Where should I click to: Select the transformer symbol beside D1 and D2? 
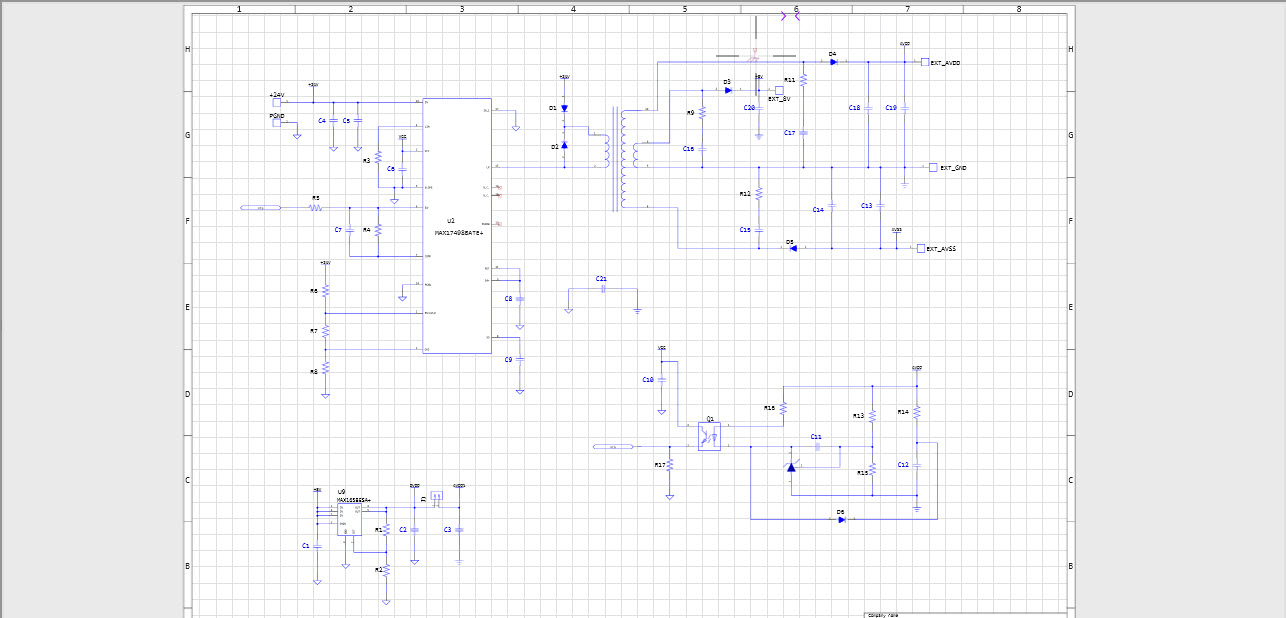622,160
